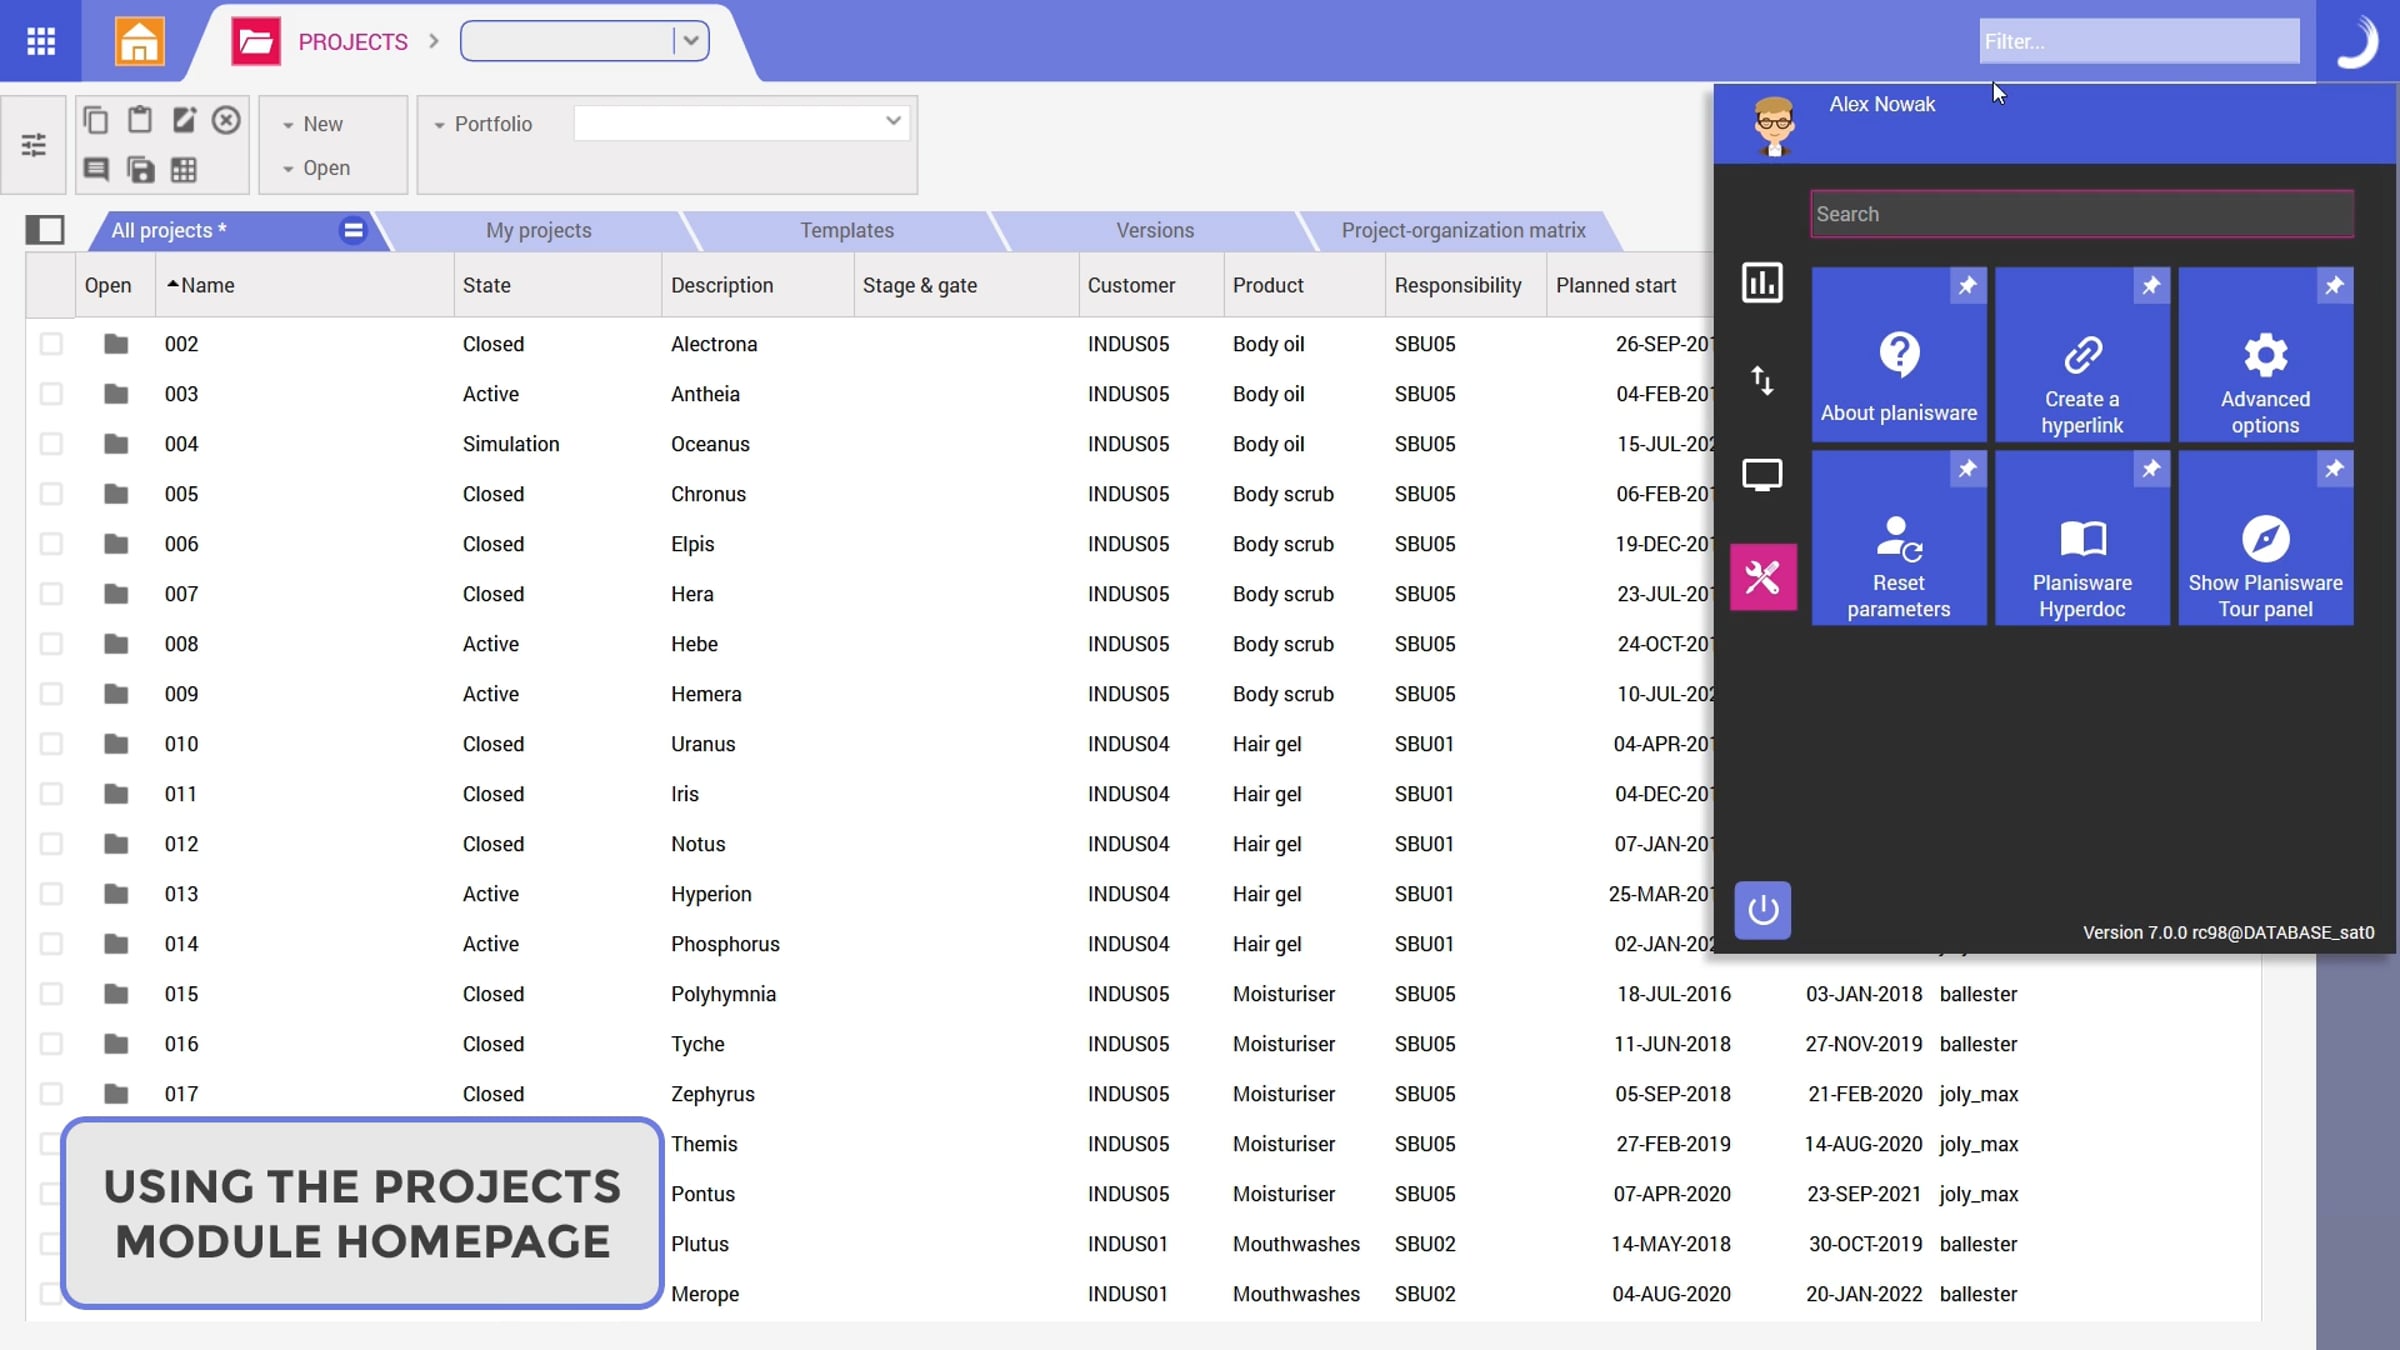The image size is (2400, 1350).
Task: Open the apps grid menu
Action: tap(41, 41)
